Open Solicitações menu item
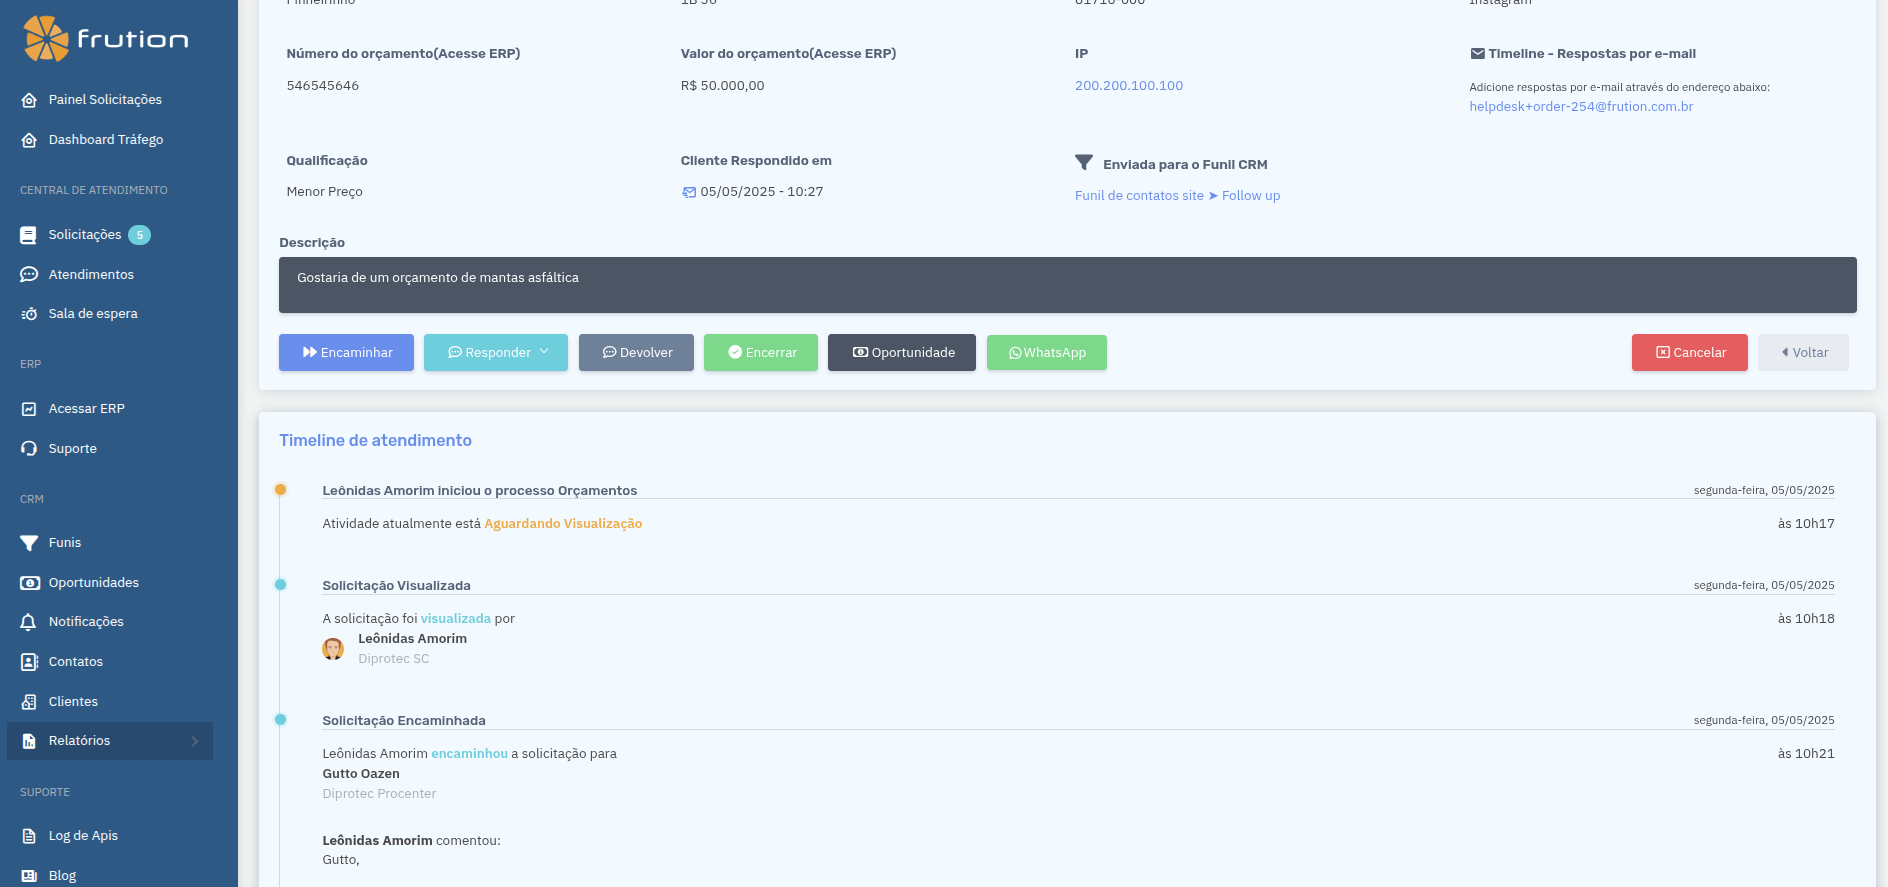The width and height of the screenshot is (1888, 887). (x=85, y=235)
